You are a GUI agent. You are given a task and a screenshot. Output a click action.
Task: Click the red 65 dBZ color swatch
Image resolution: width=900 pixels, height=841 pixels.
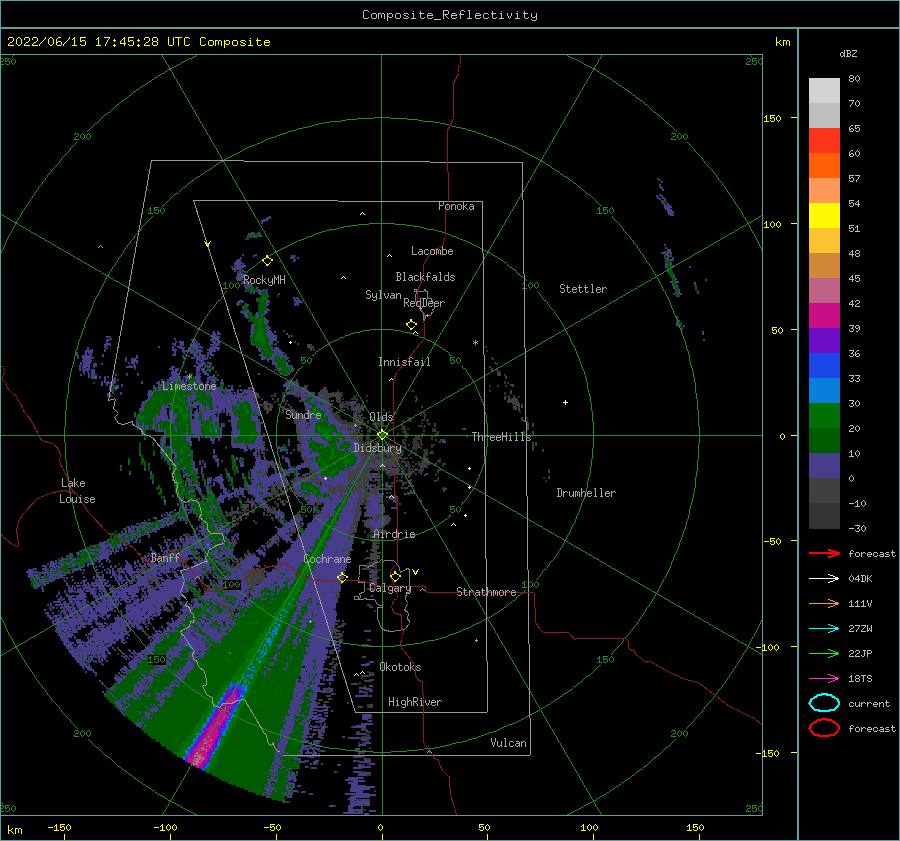click(x=824, y=140)
